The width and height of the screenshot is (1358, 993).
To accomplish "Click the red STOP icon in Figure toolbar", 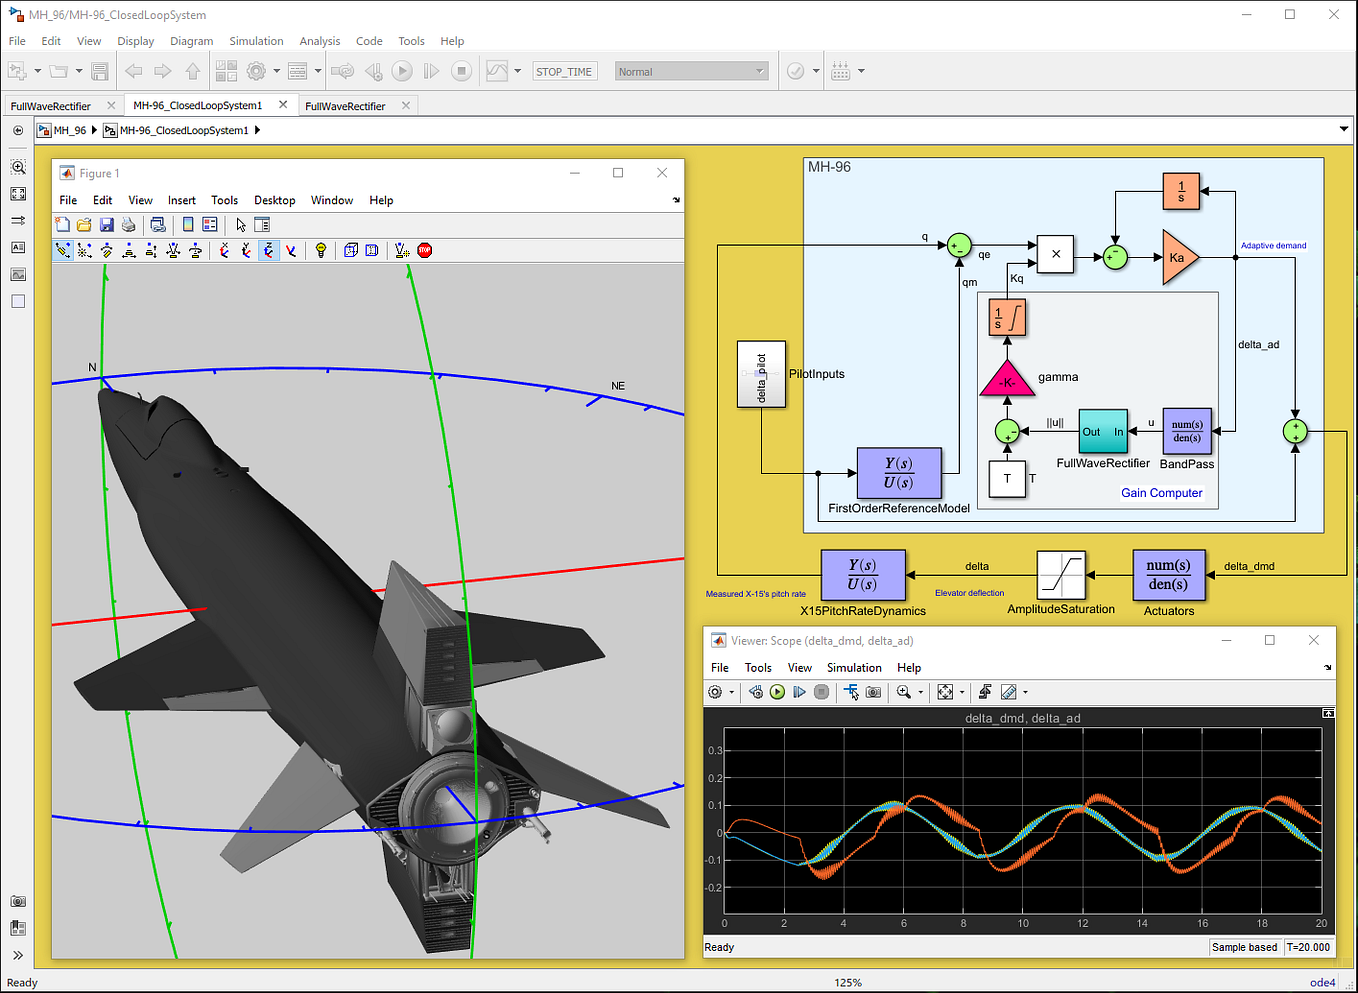I will tap(424, 250).
